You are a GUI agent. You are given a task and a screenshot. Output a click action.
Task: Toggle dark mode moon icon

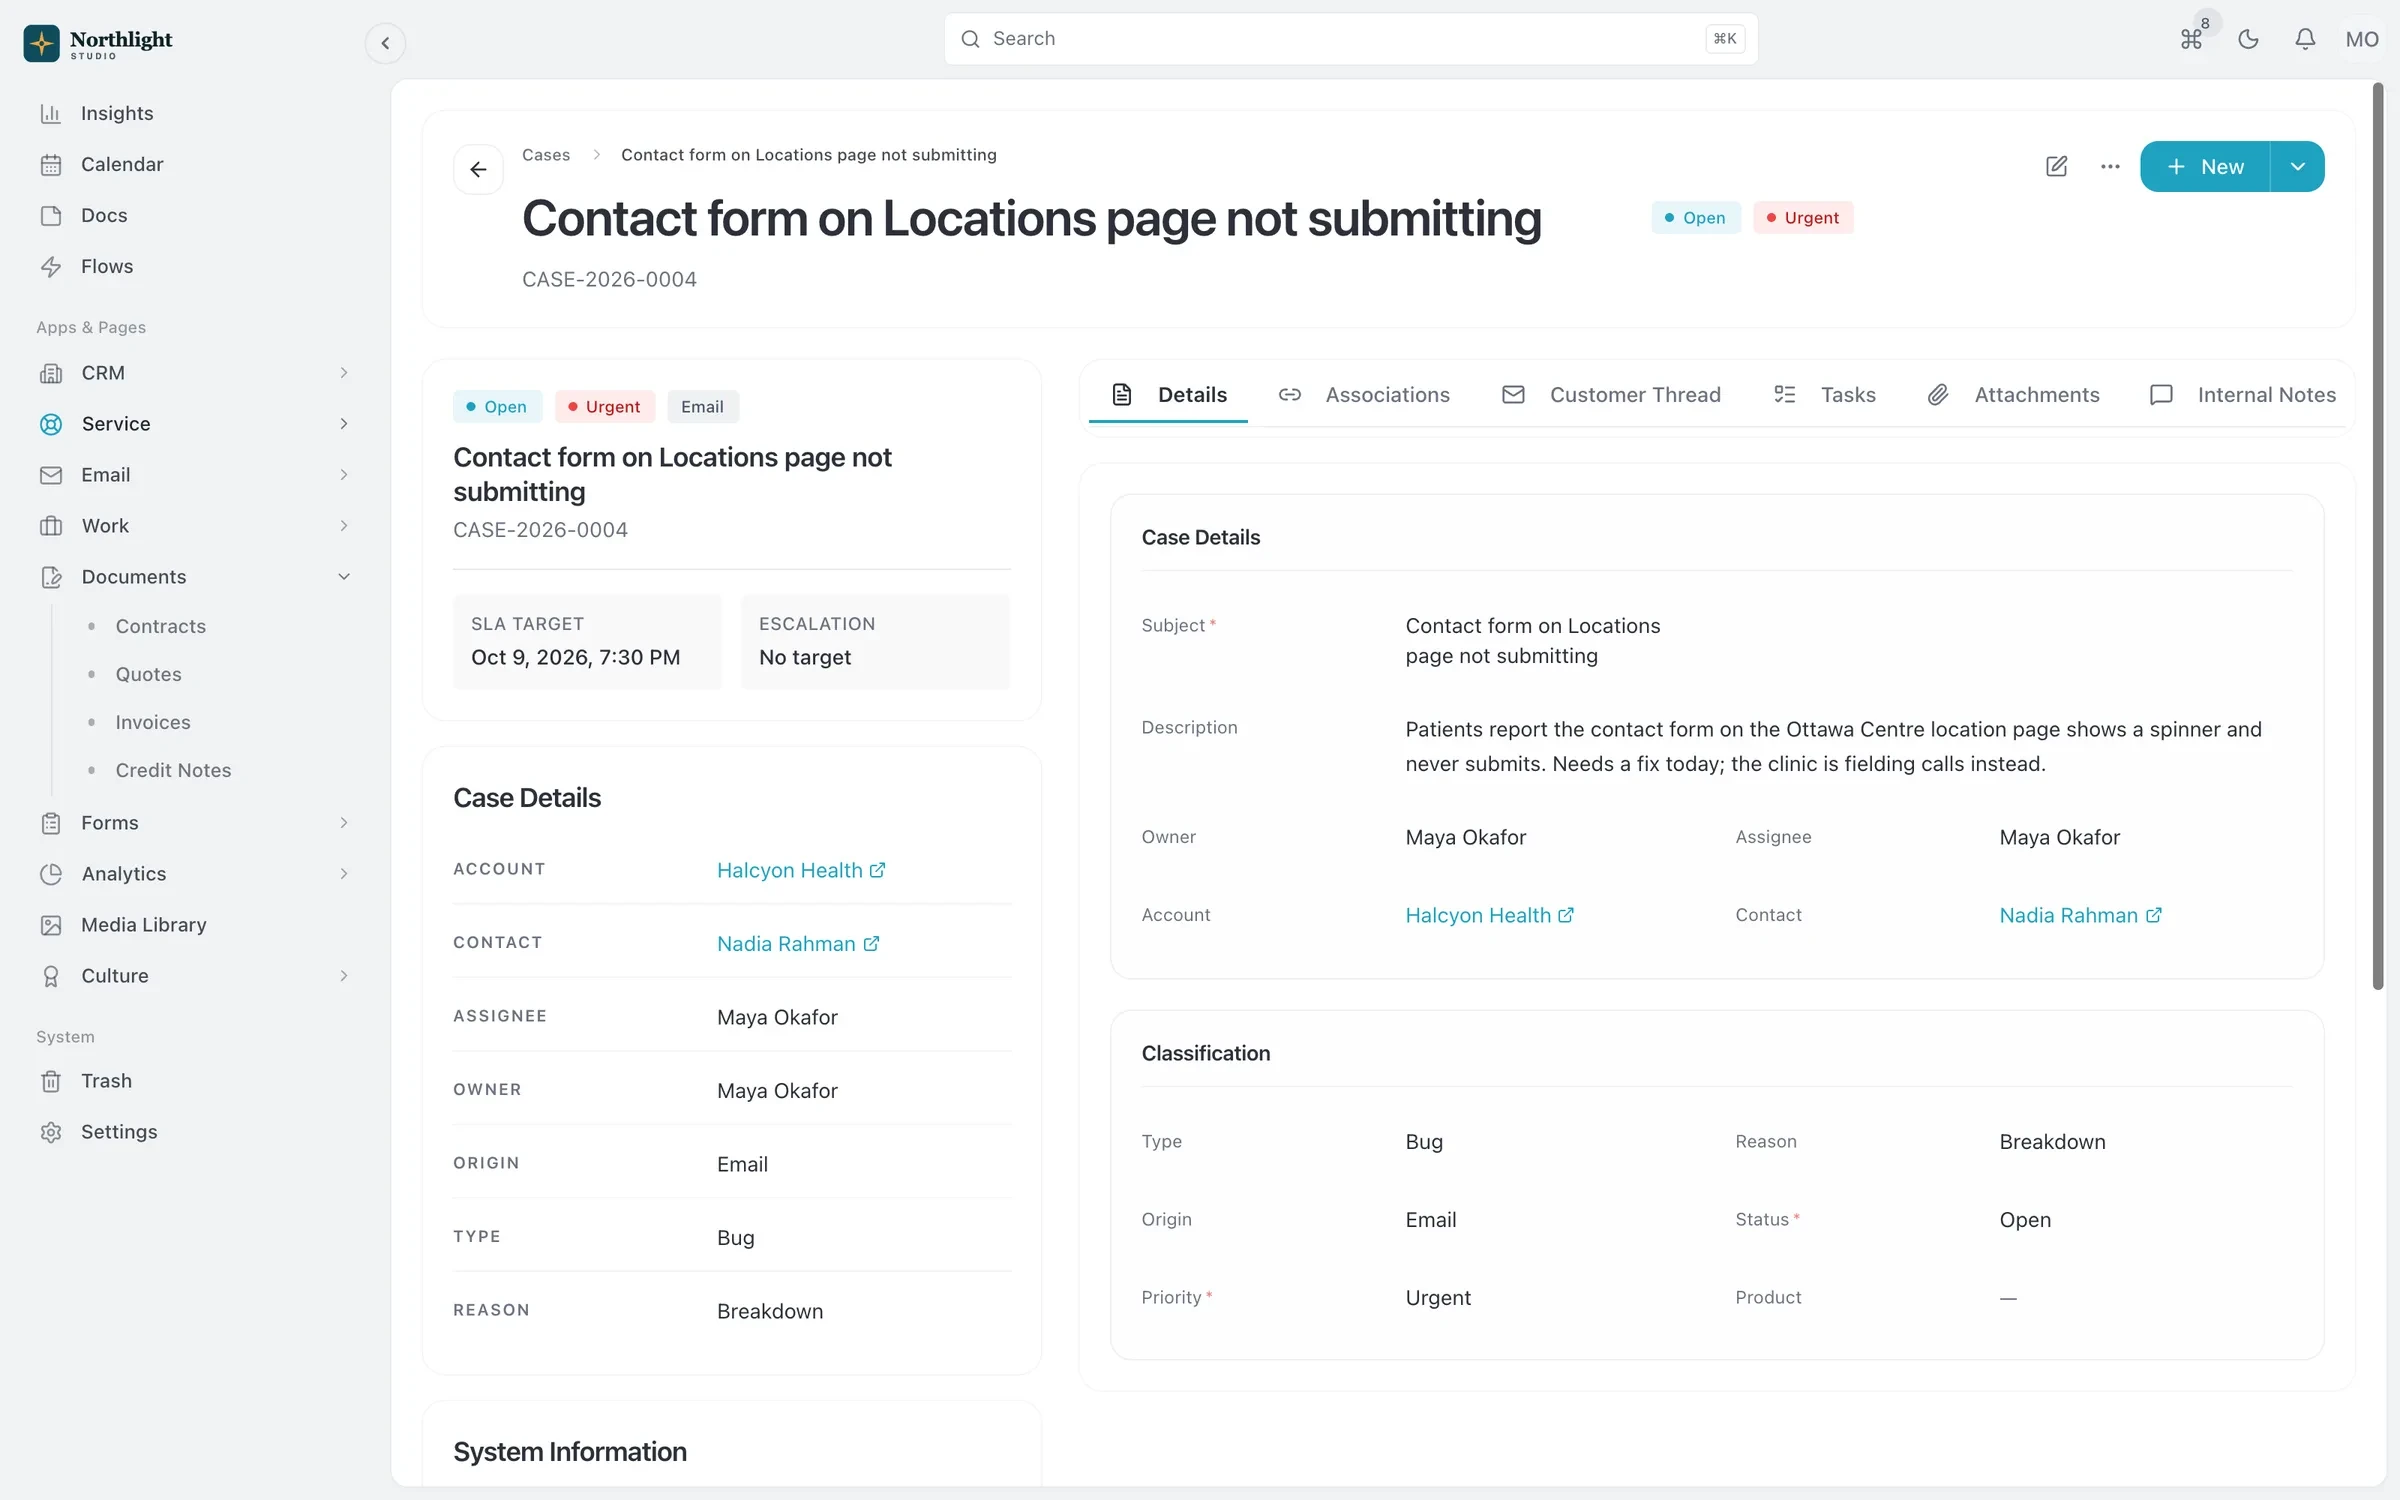click(2248, 39)
